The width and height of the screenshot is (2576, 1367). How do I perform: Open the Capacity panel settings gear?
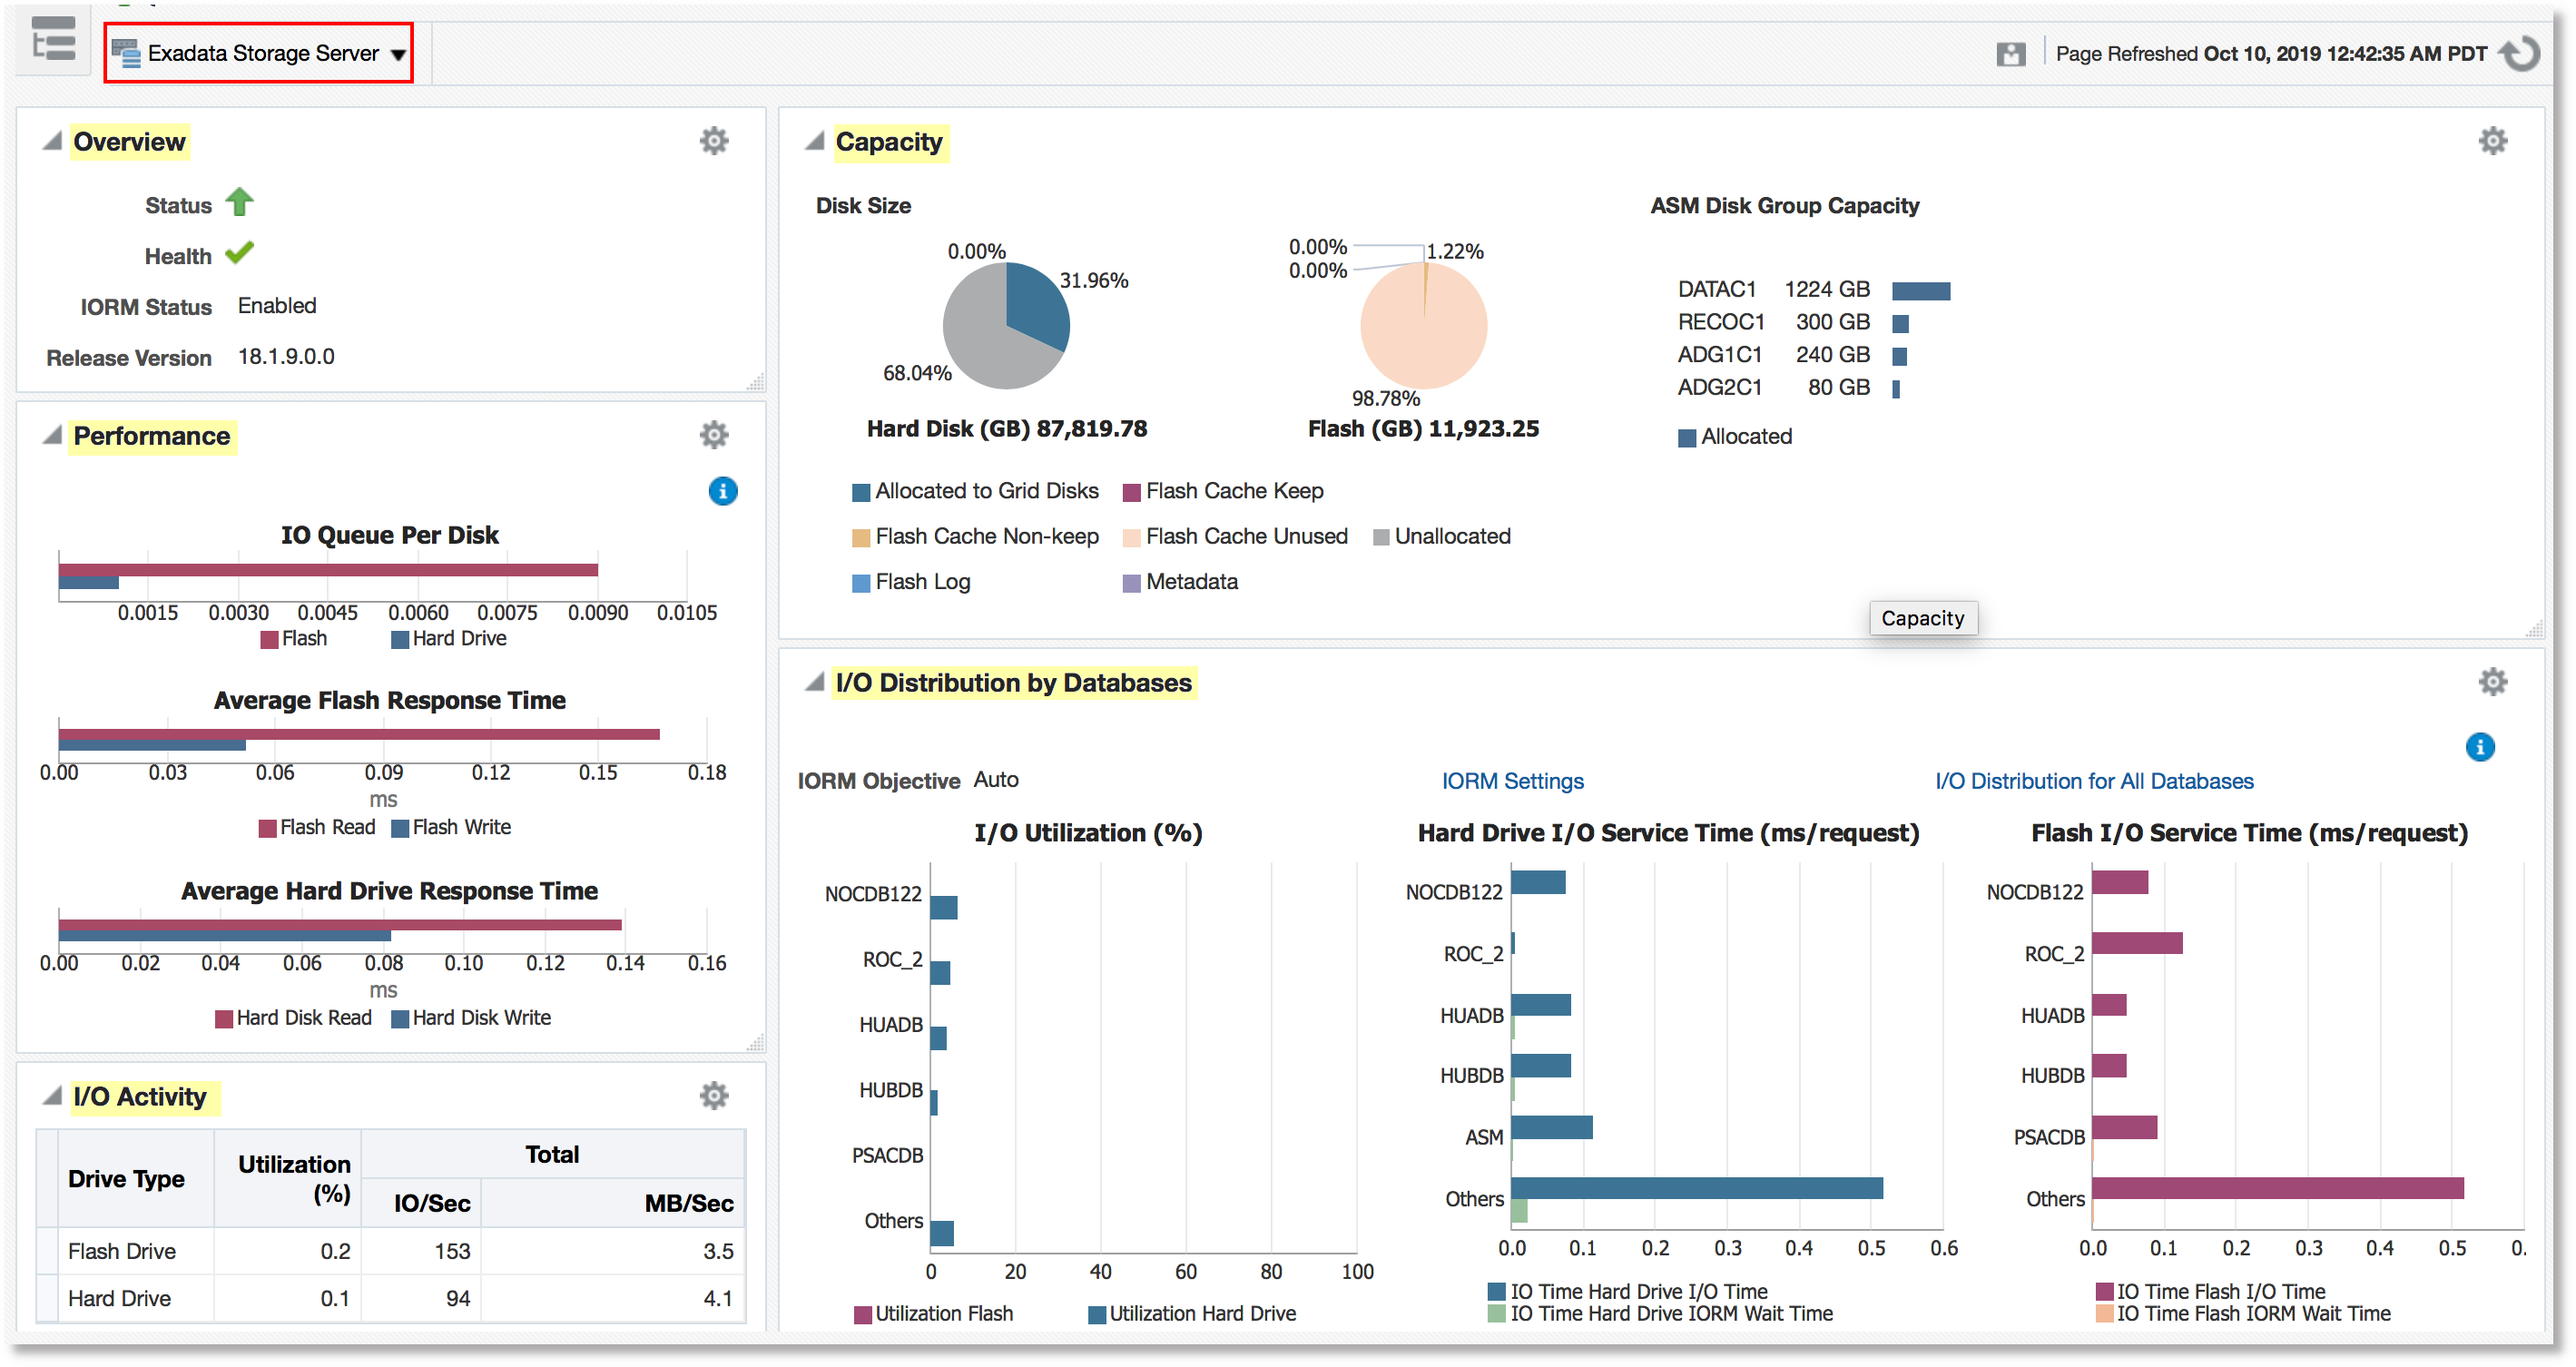(2493, 140)
